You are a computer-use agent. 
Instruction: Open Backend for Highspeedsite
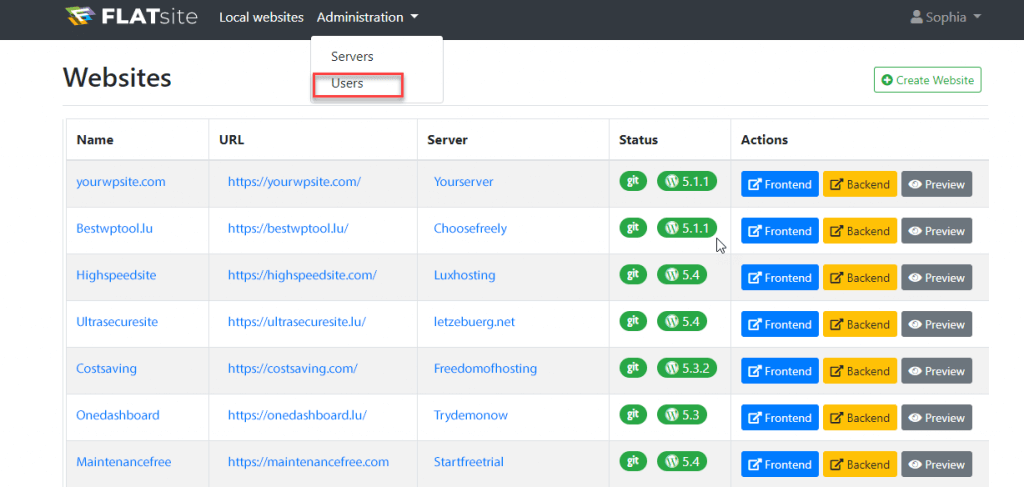(860, 277)
